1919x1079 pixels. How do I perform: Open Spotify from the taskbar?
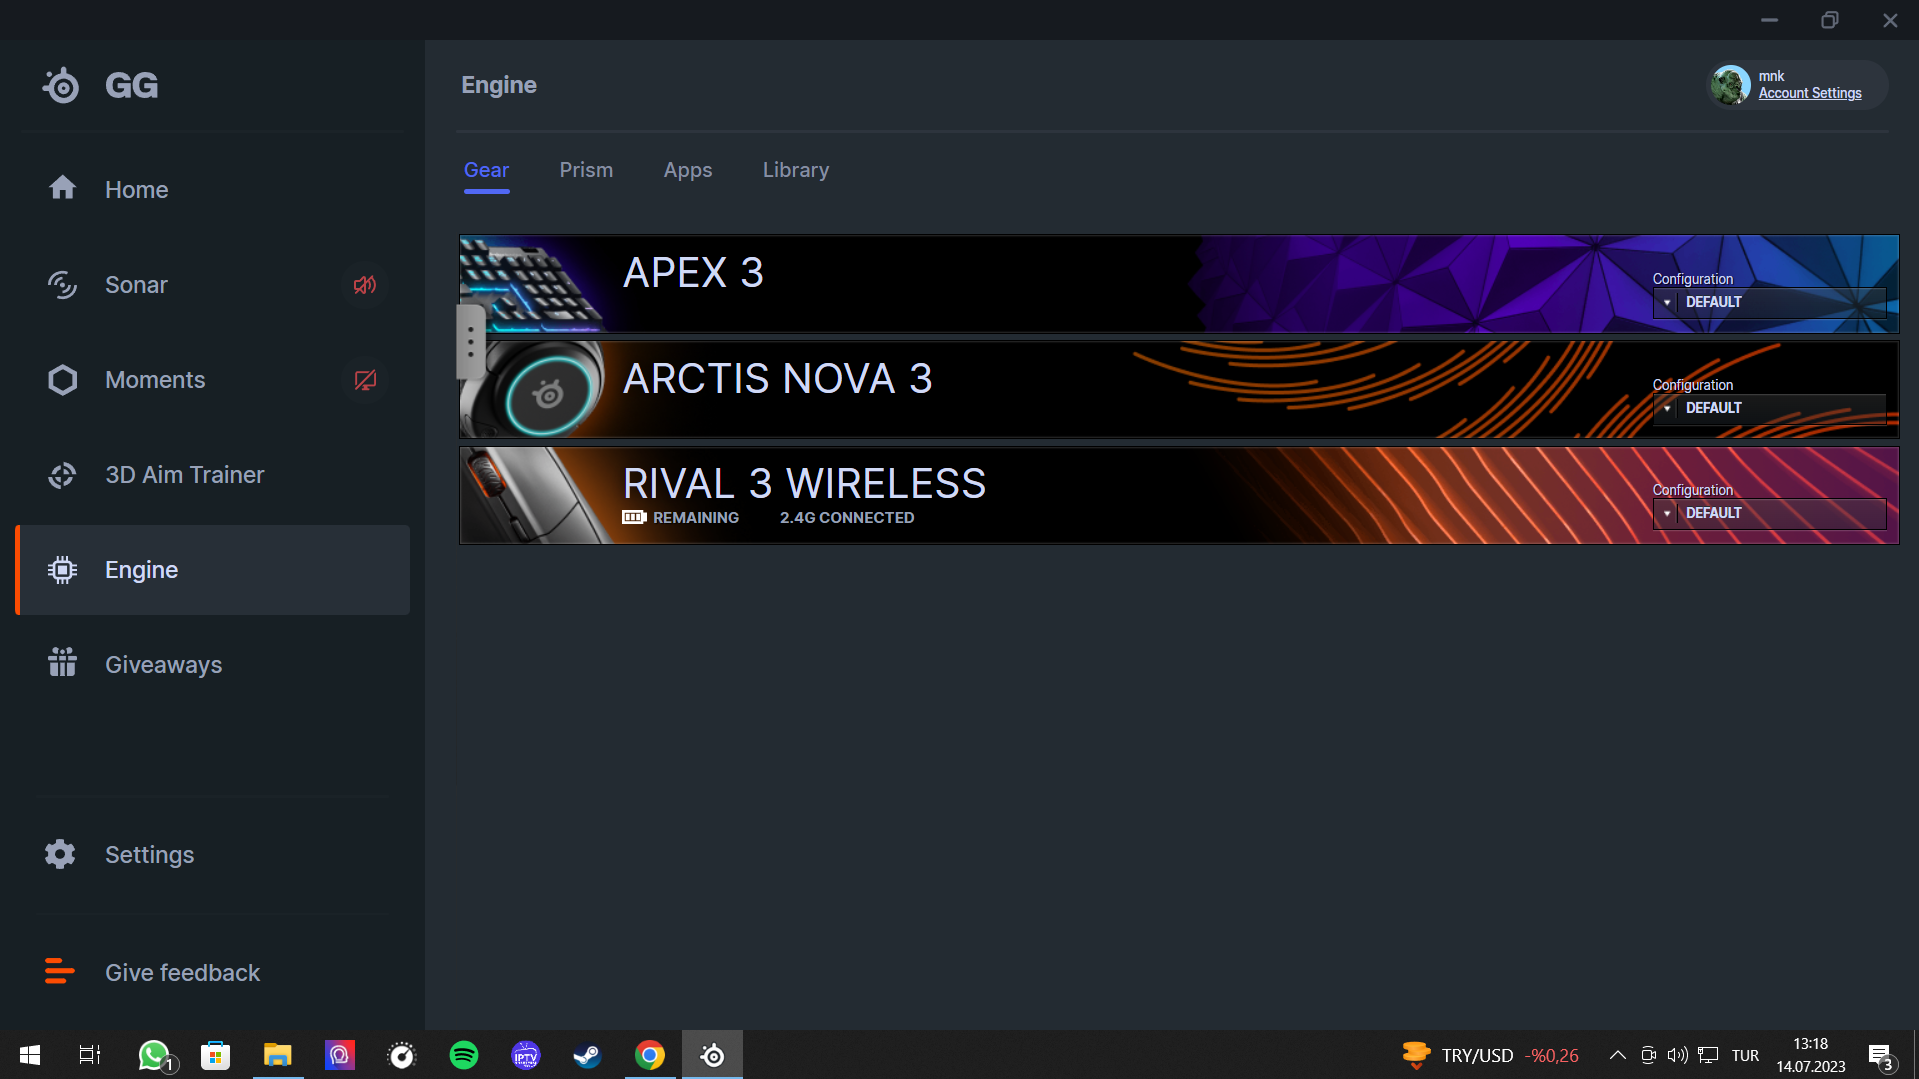(464, 1055)
